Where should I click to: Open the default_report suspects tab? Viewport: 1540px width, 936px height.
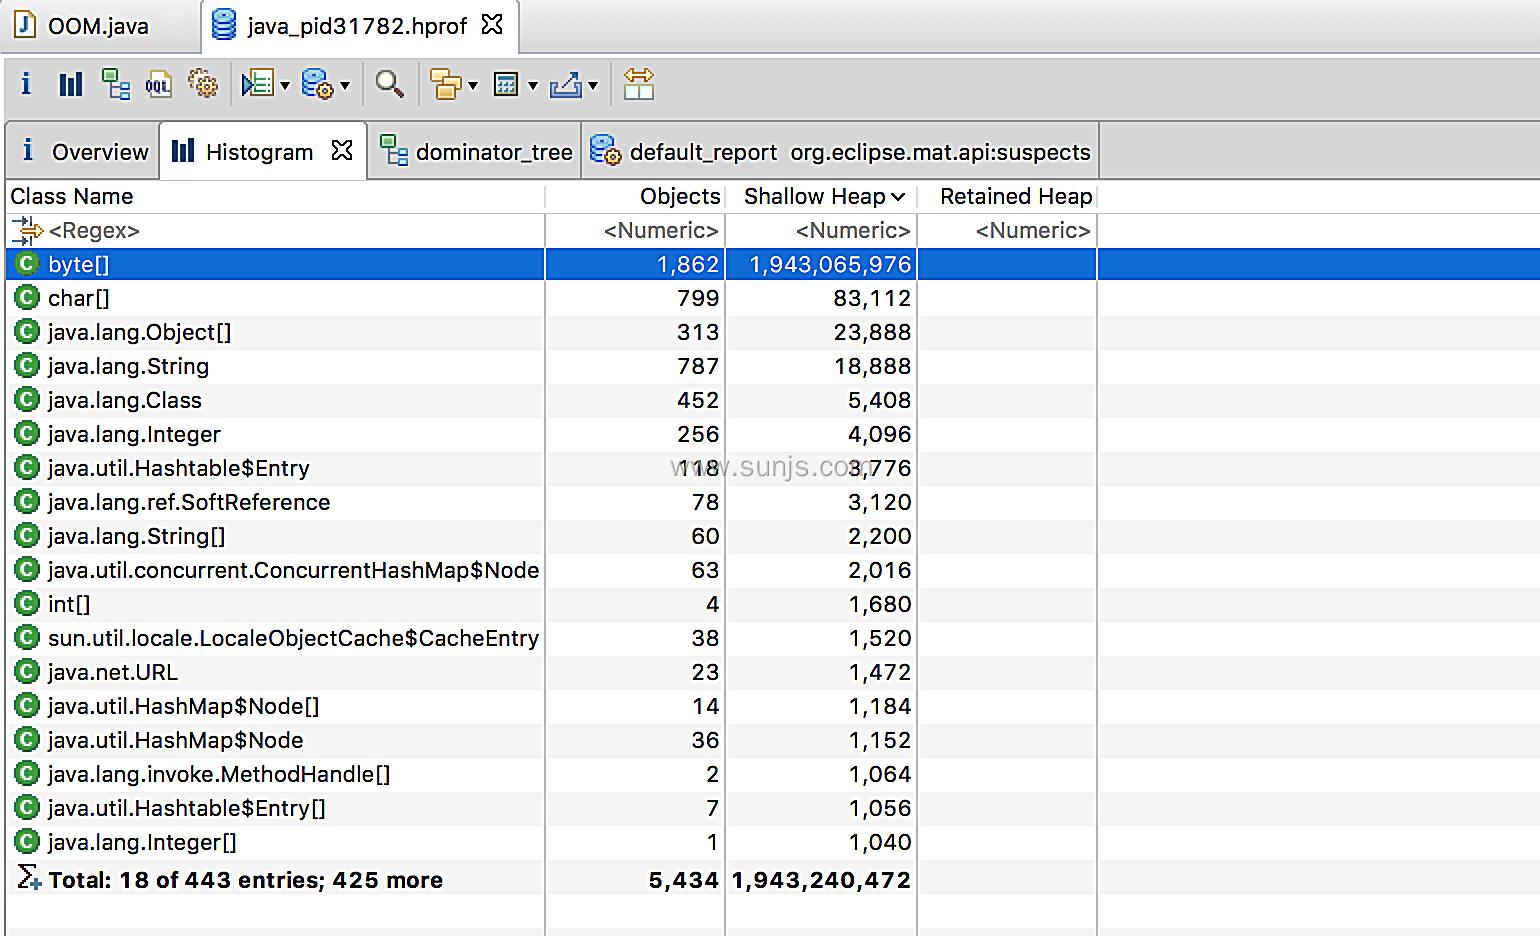(840, 152)
